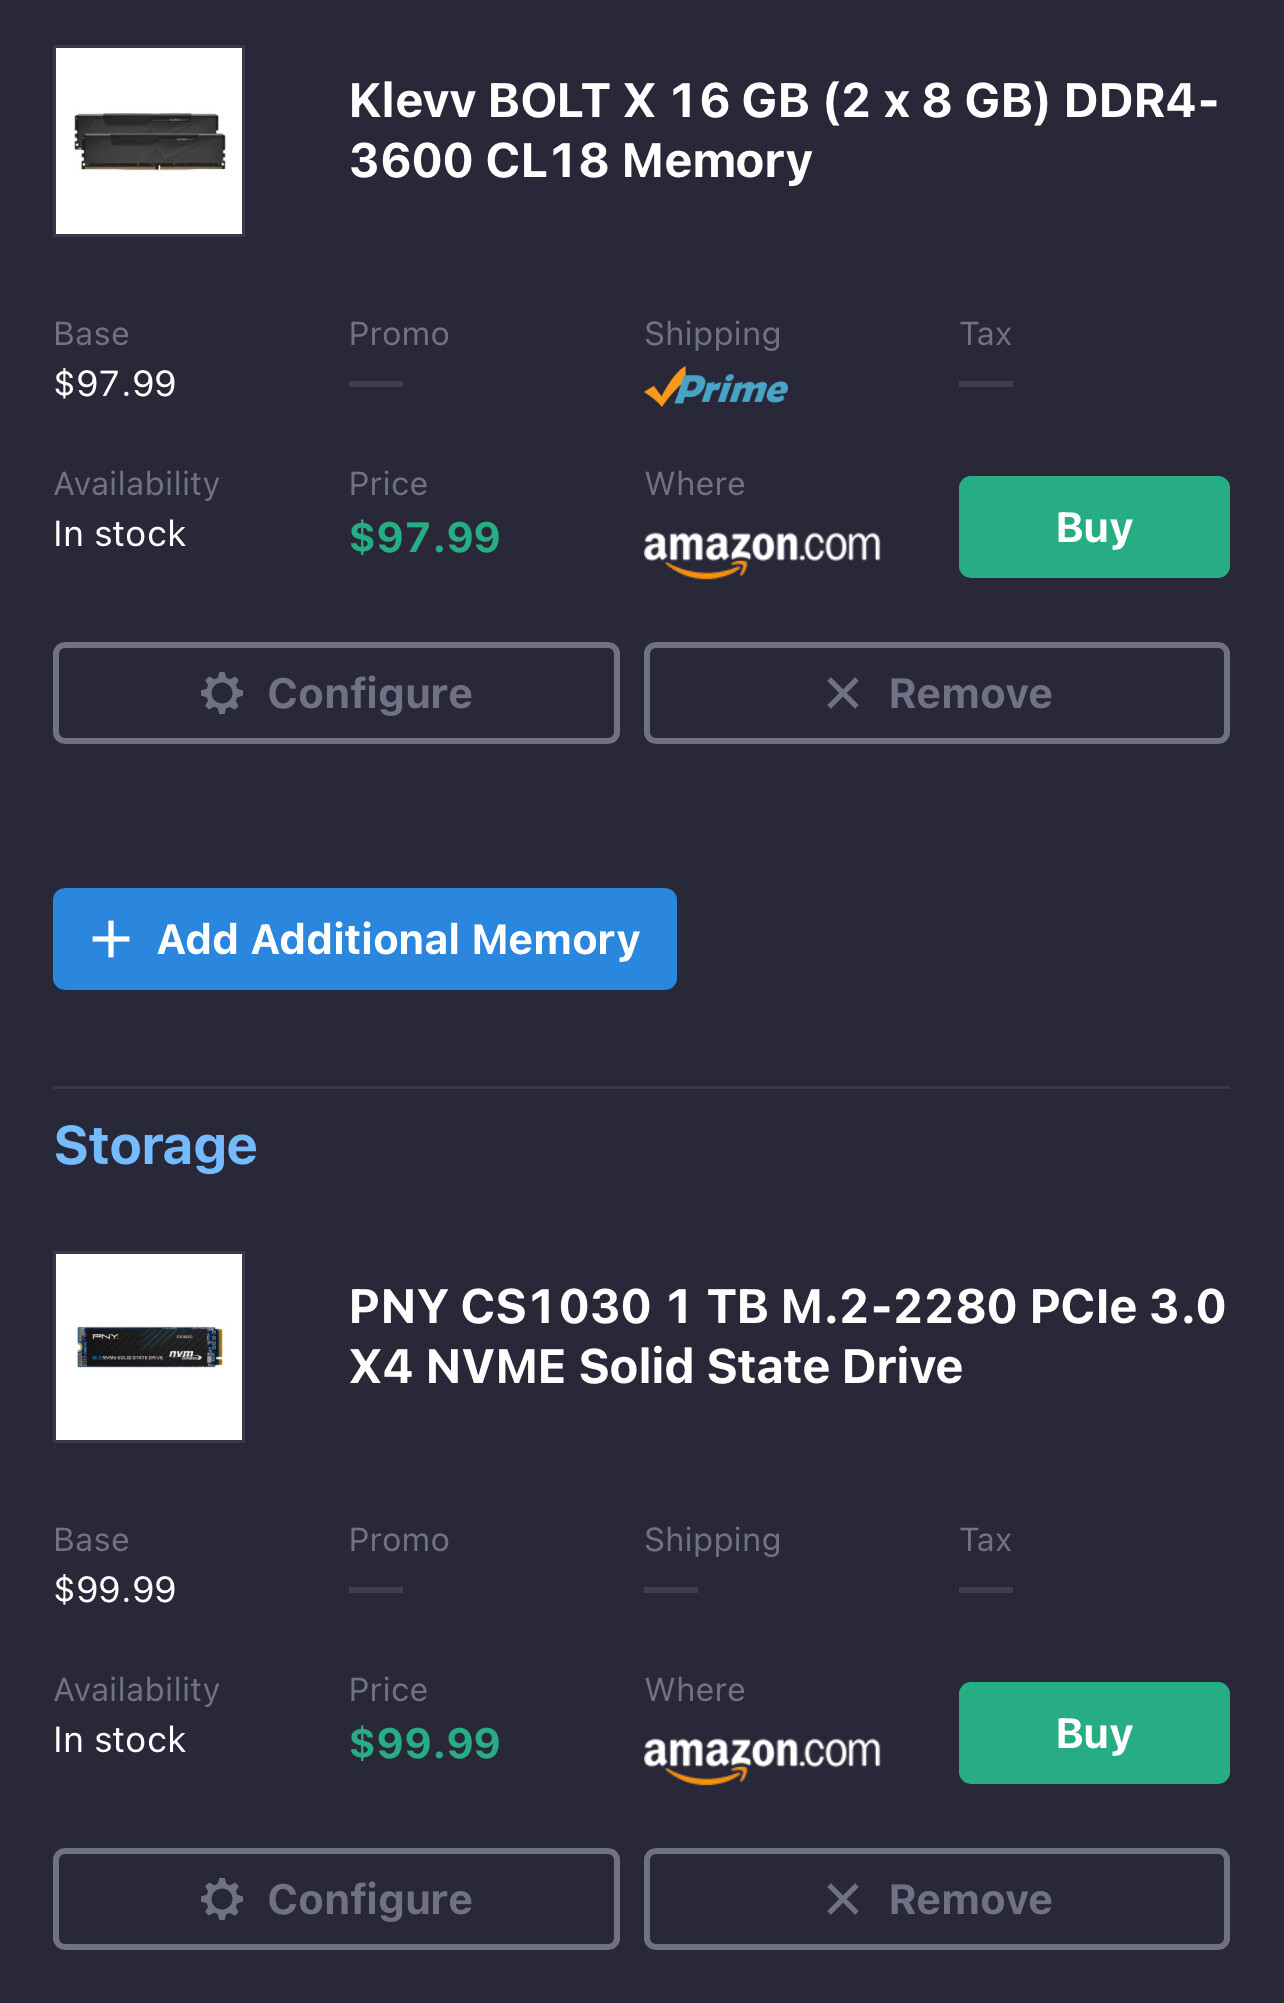This screenshot has height=2003, width=1284.
Task: Buy the Klevv memory from Amazon
Action: (1094, 527)
